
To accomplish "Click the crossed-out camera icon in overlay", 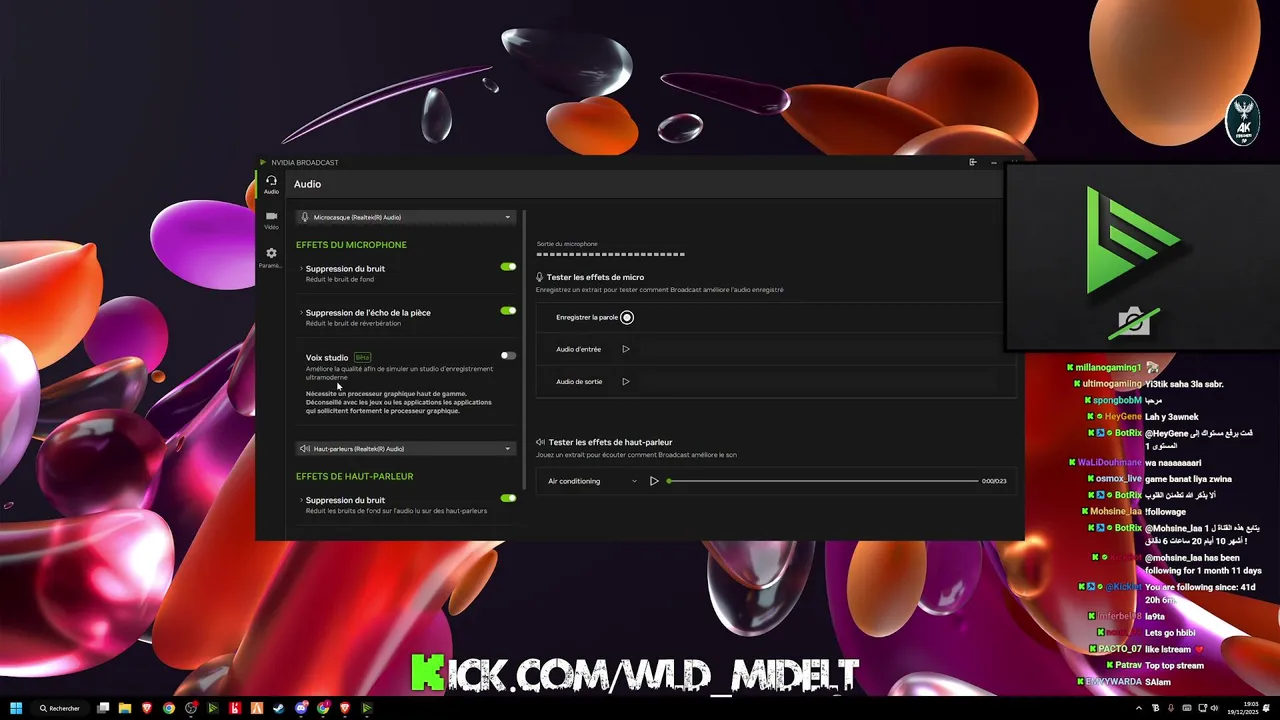I will [1134, 322].
